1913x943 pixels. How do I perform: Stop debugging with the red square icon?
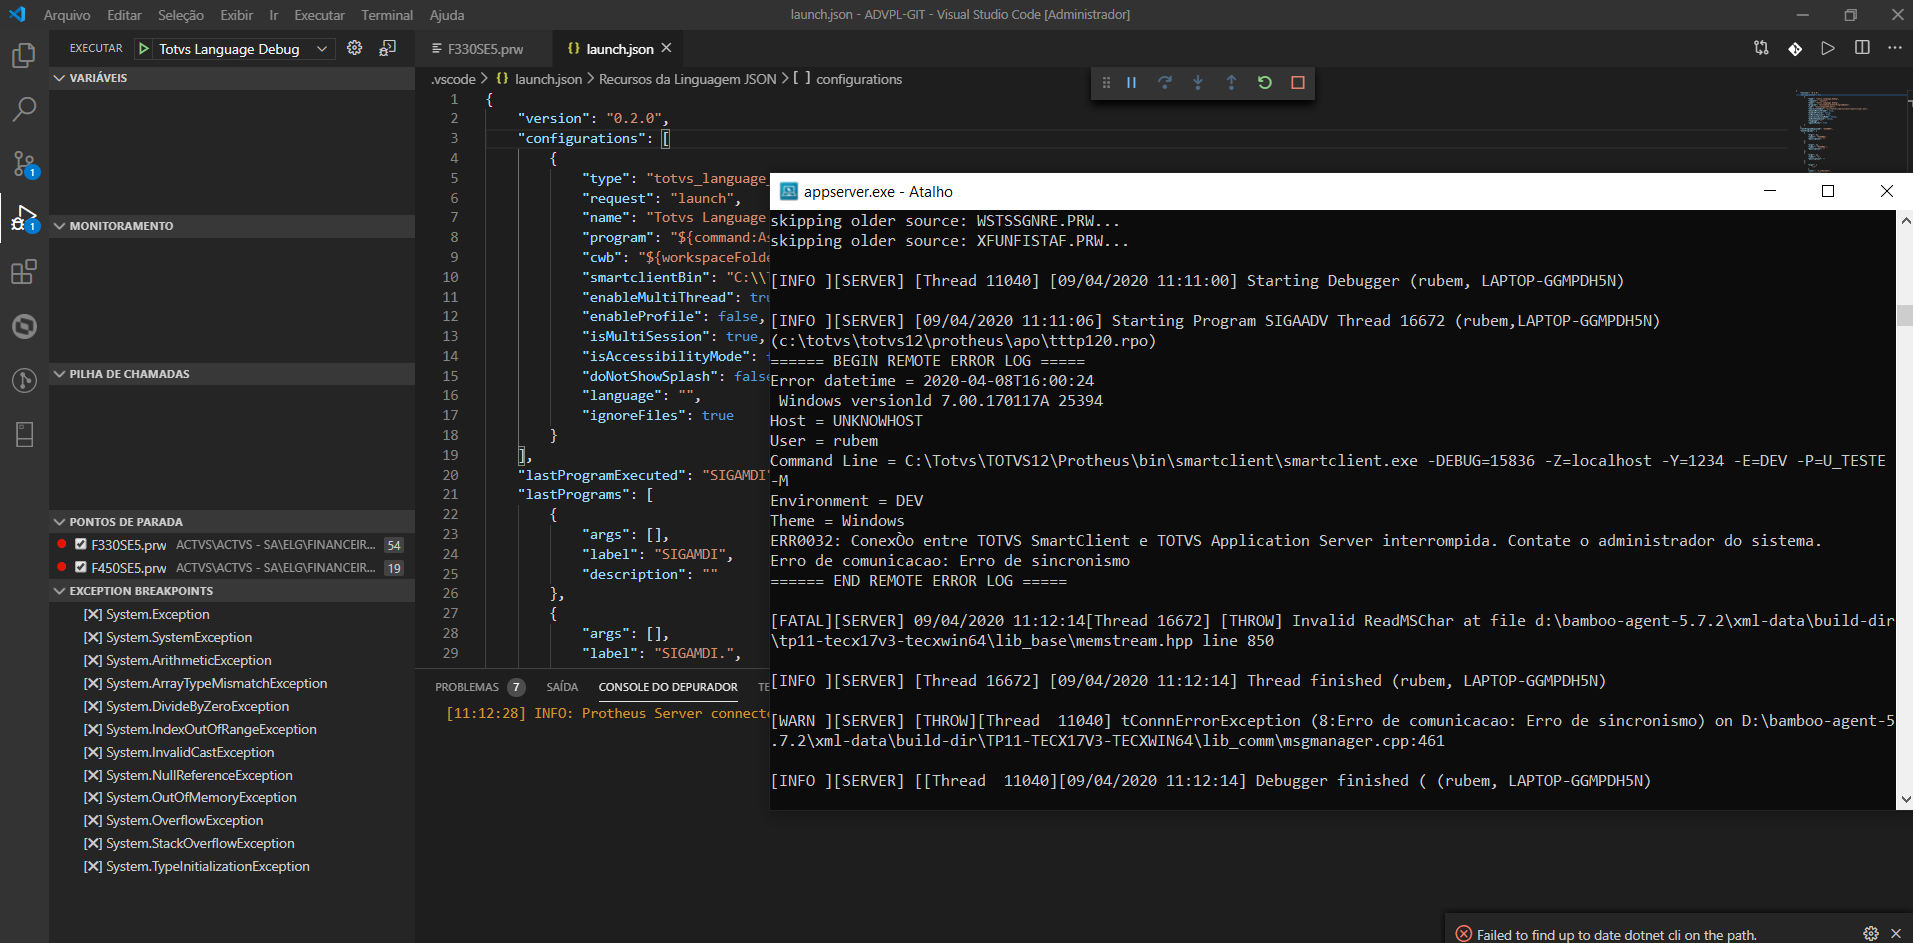point(1297,83)
